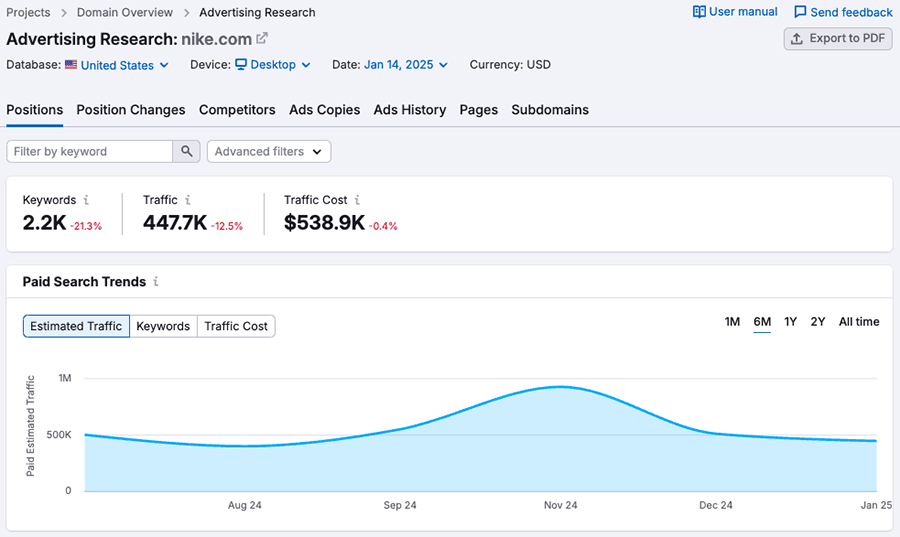Screen dimensions: 900x537
Task: Open the Ads Copies tab
Action: (x=324, y=110)
